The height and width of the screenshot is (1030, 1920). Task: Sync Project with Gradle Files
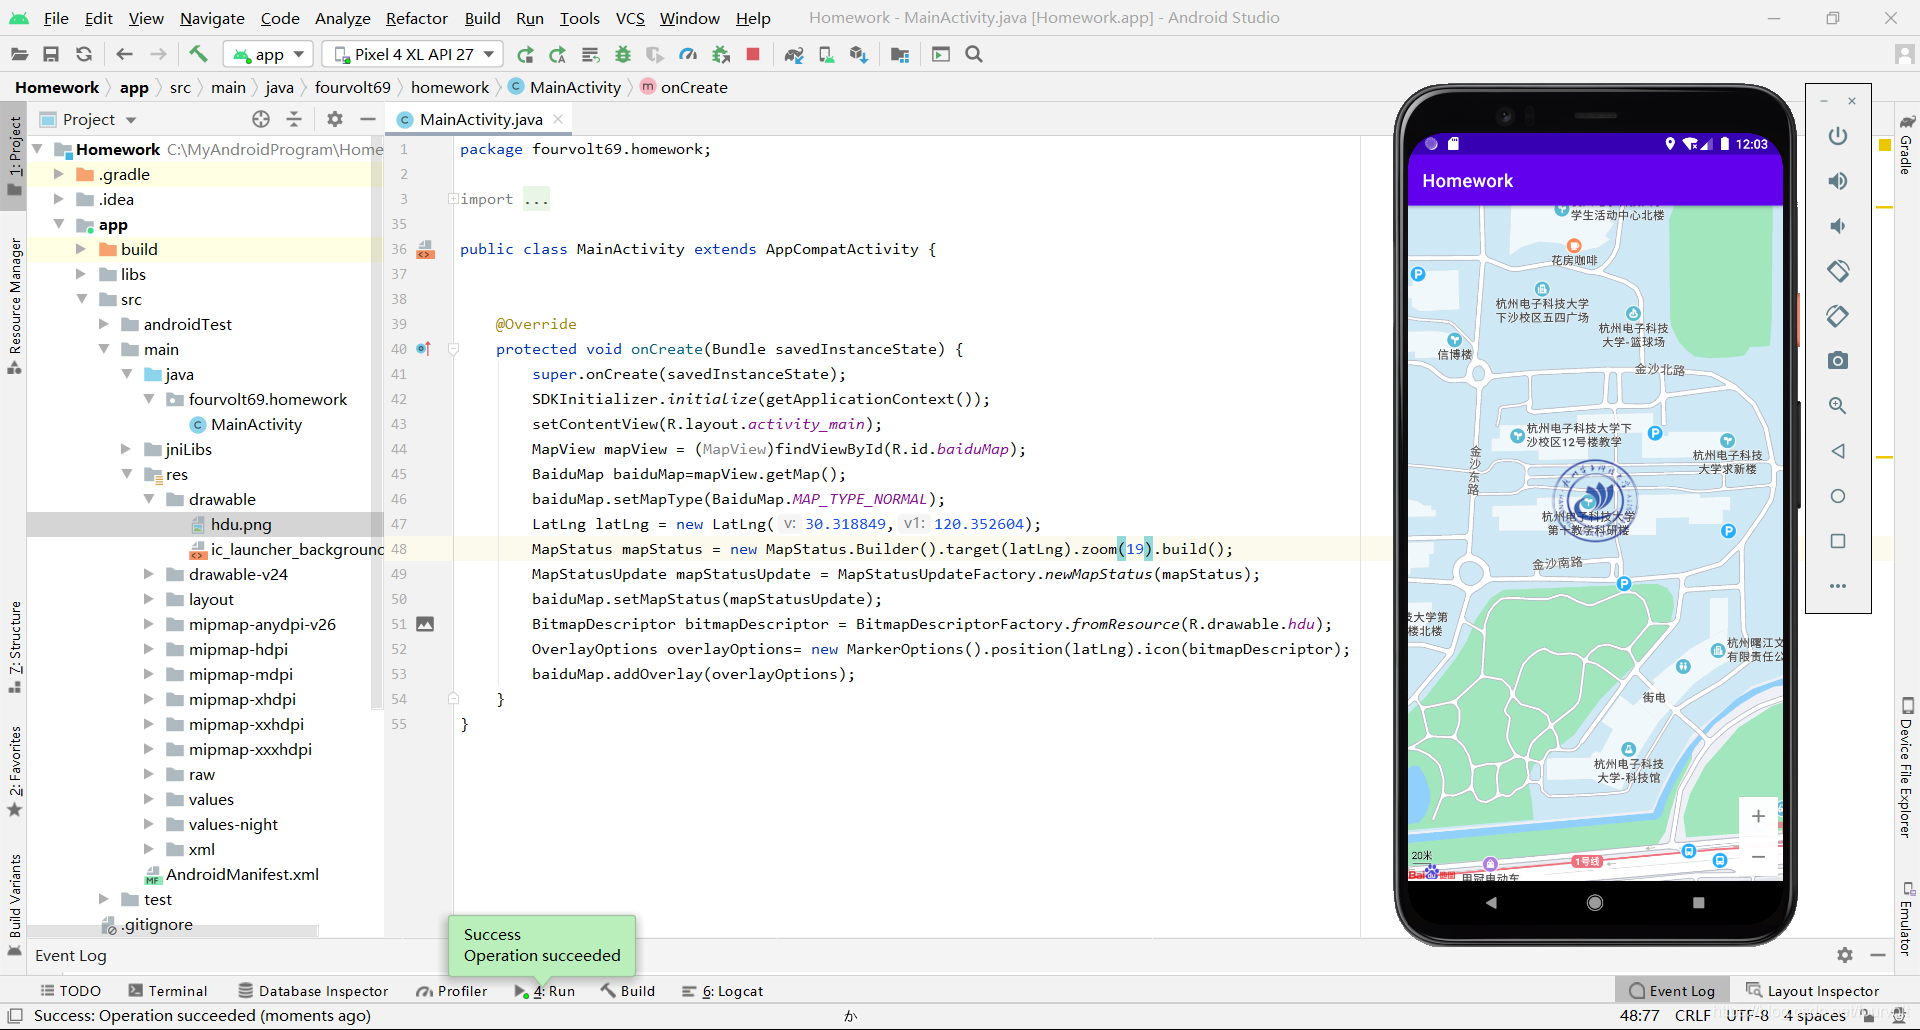point(794,54)
